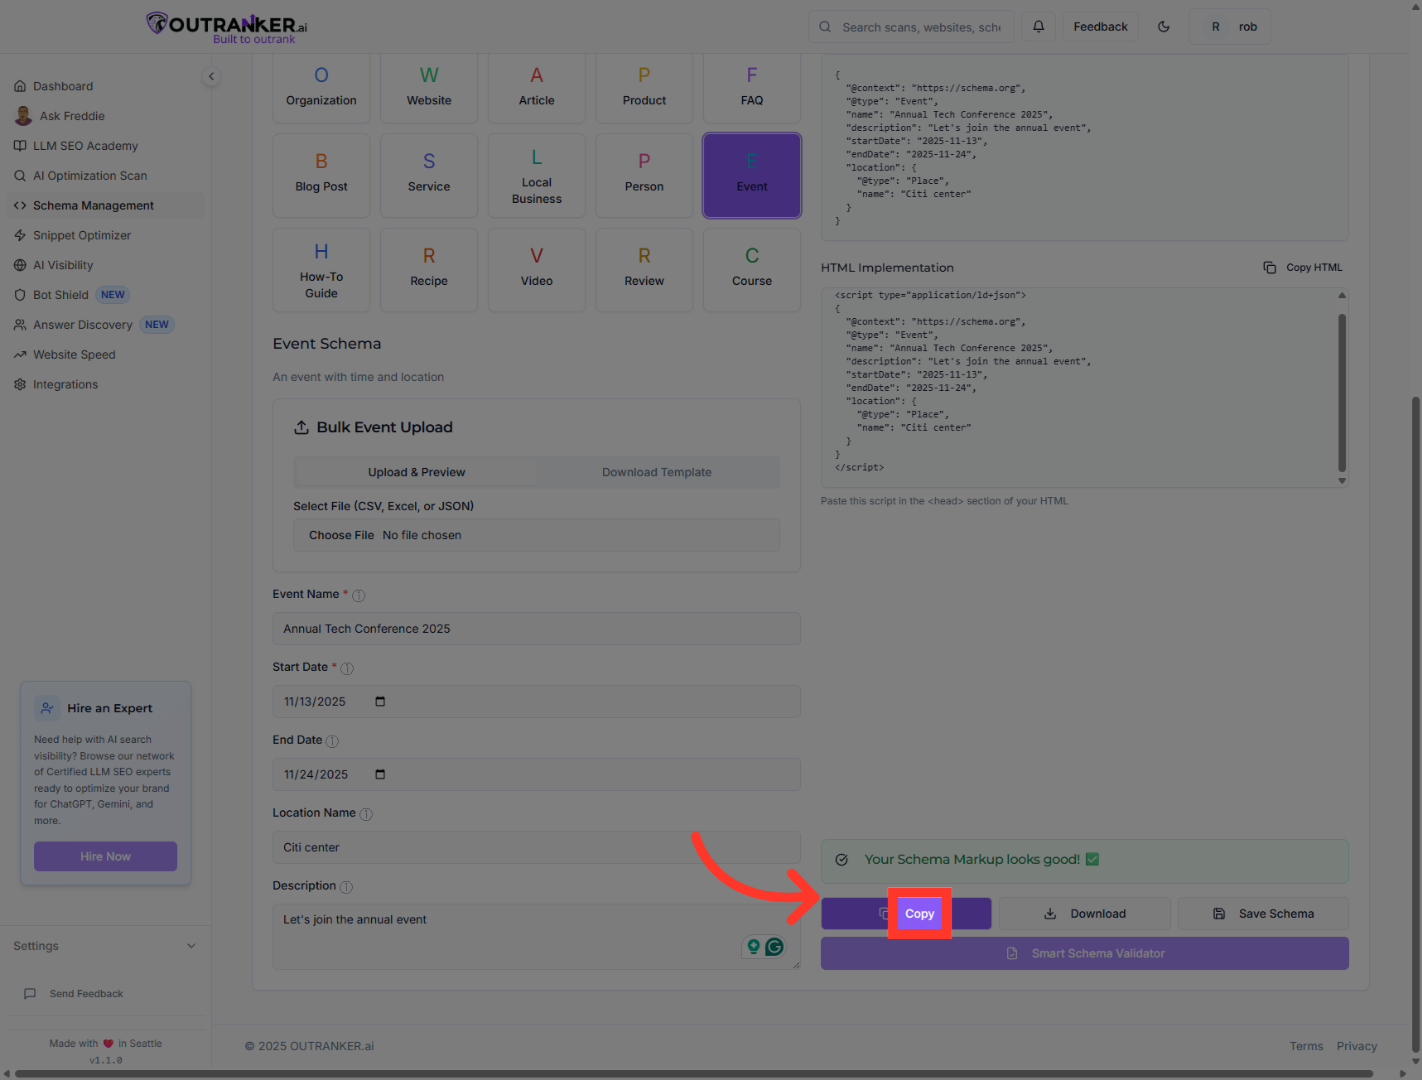Choose the Local Business schema type

537,176
